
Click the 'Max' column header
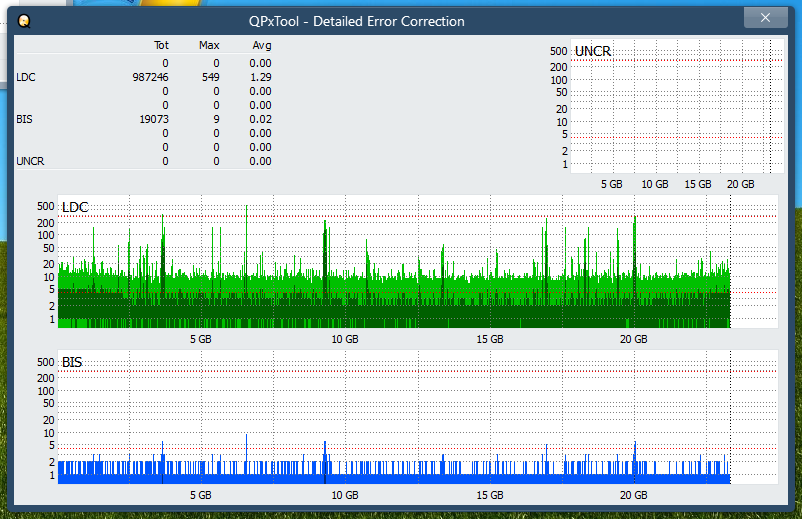click(x=209, y=46)
